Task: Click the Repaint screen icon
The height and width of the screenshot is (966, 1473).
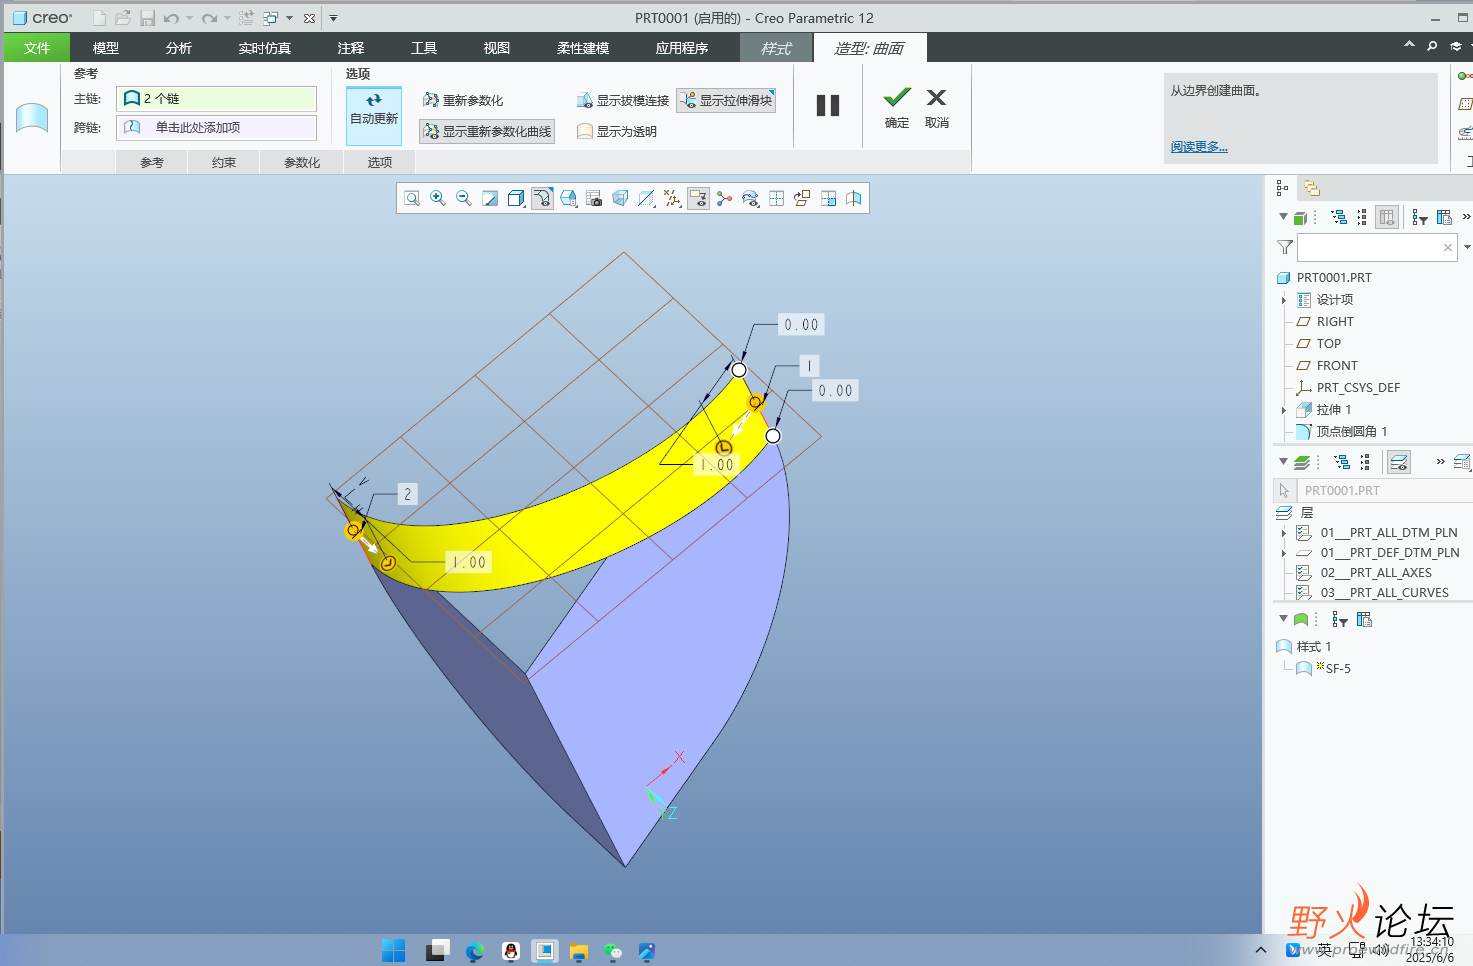Action: click(490, 198)
